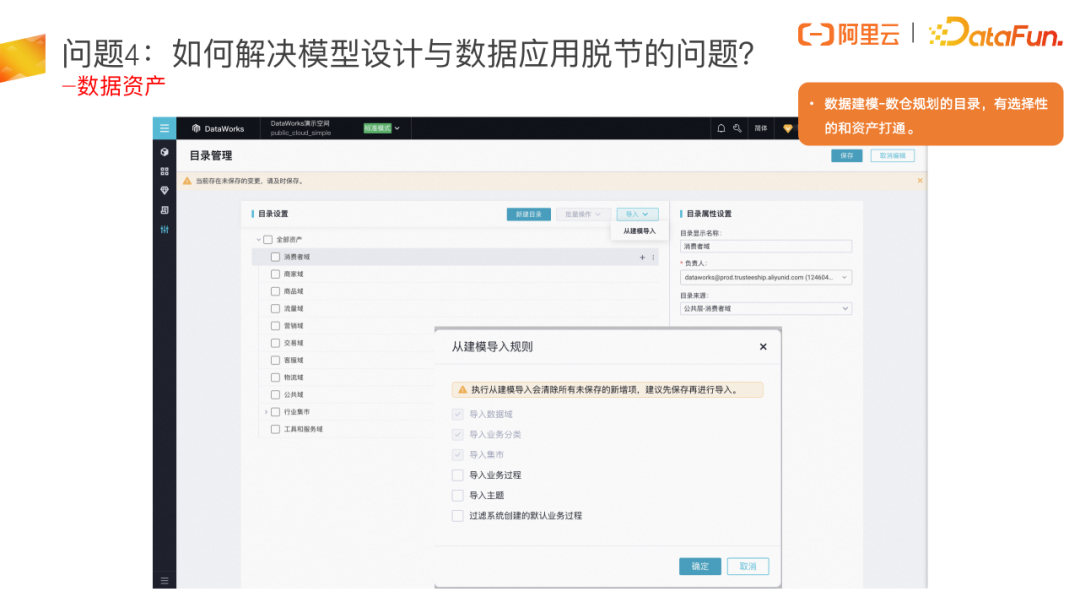Check 过滤系统创建的默认业务过程
The width and height of the screenshot is (1080, 608).
click(458, 515)
